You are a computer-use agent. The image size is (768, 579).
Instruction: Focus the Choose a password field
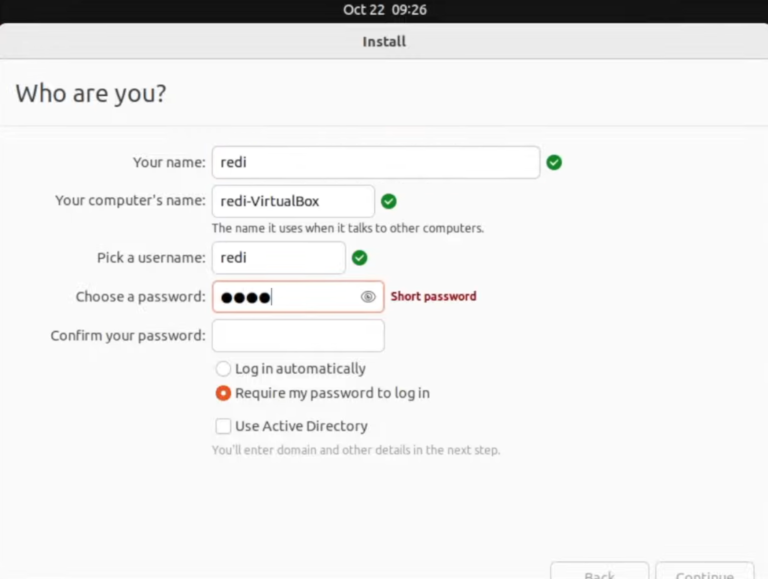click(x=285, y=297)
